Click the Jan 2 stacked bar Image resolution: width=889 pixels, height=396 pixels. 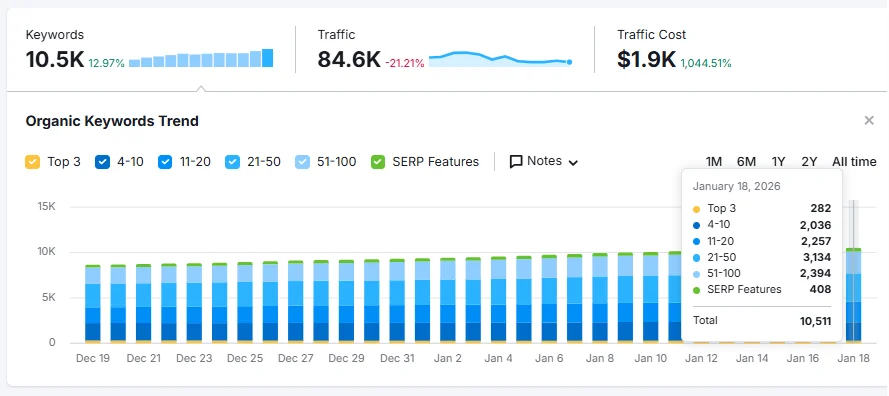pos(448,301)
